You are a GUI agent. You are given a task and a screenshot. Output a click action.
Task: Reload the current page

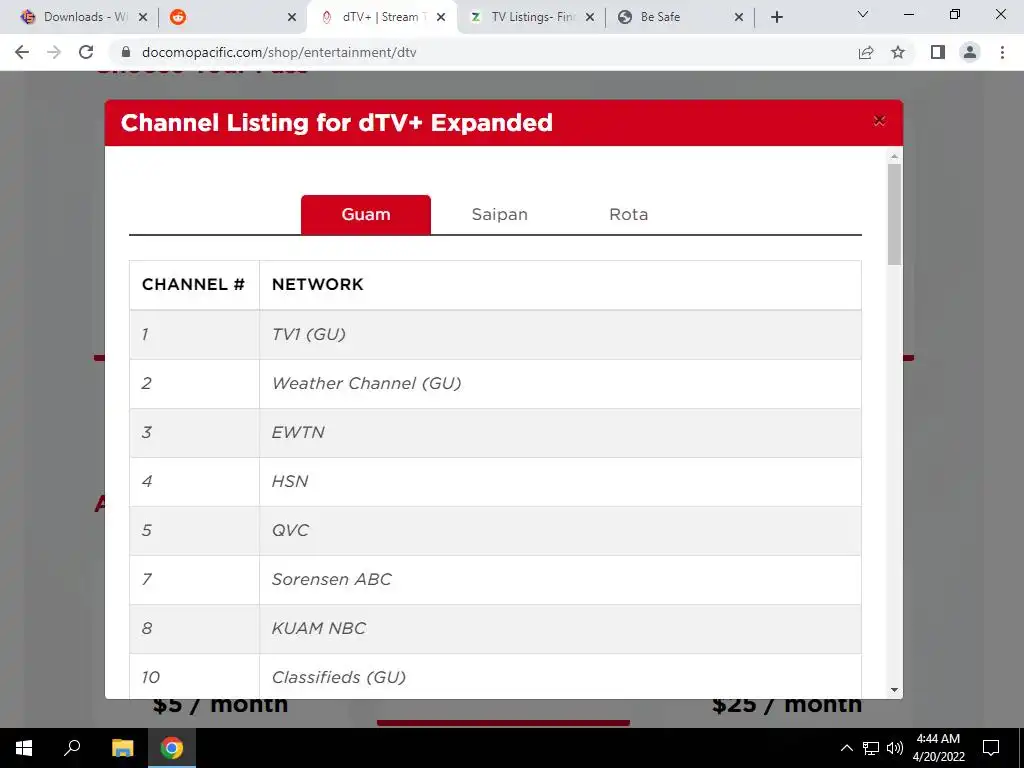click(86, 52)
